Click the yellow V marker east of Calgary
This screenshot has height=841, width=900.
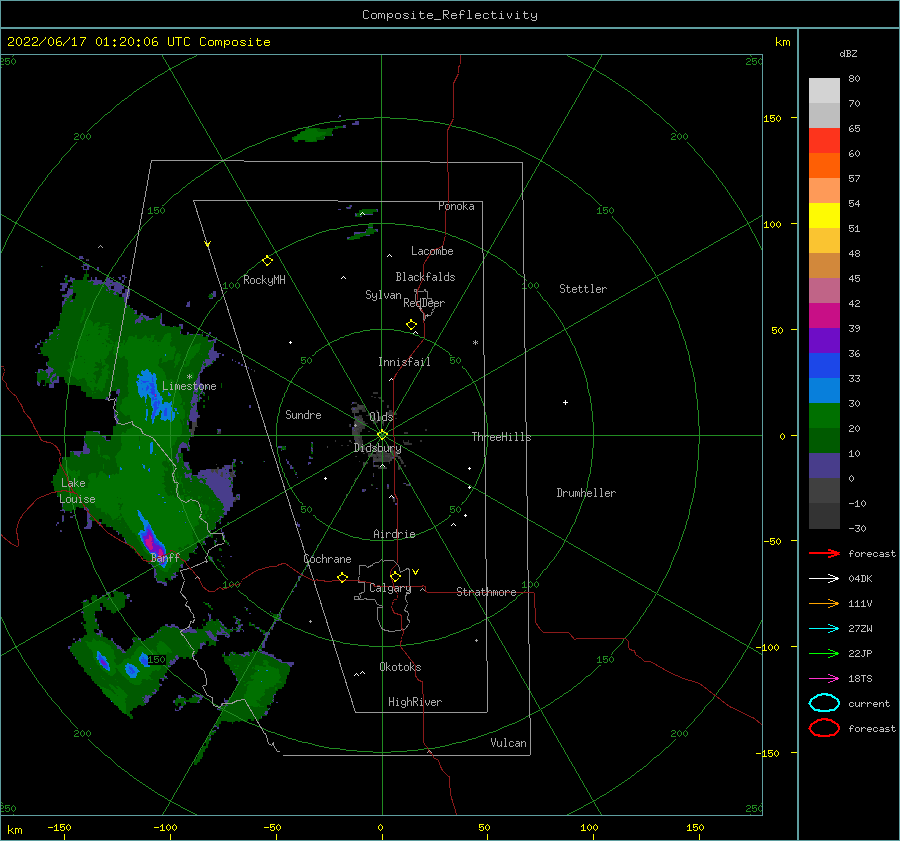click(x=416, y=572)
